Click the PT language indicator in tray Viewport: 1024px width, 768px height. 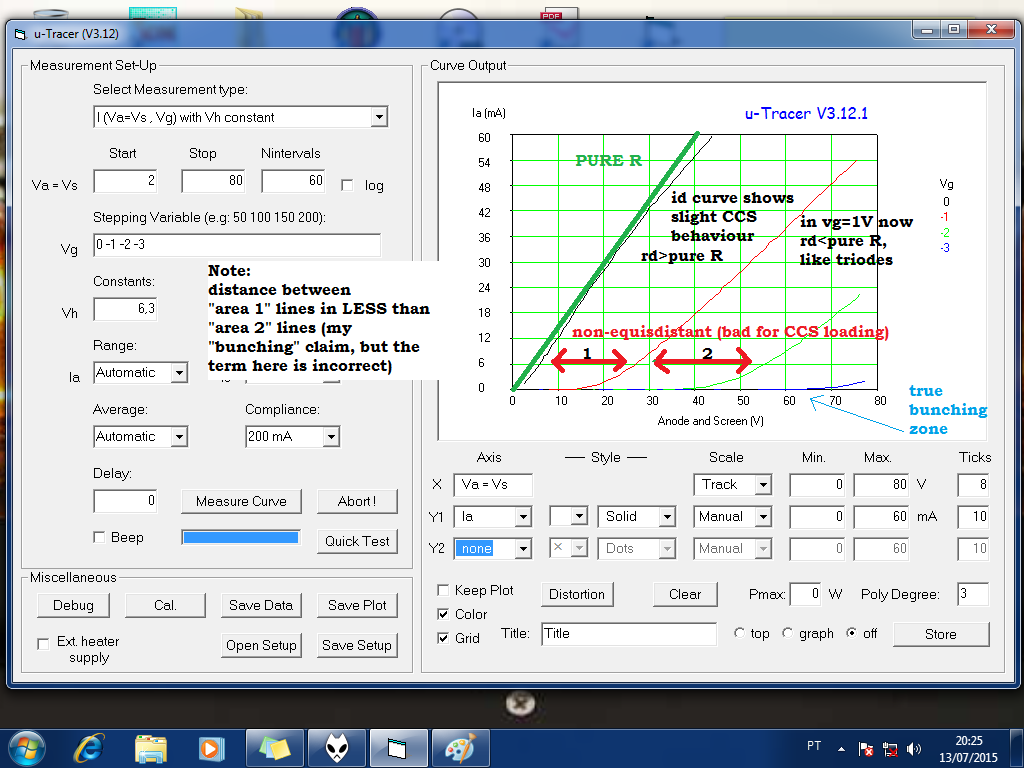(x=814, y=746)
